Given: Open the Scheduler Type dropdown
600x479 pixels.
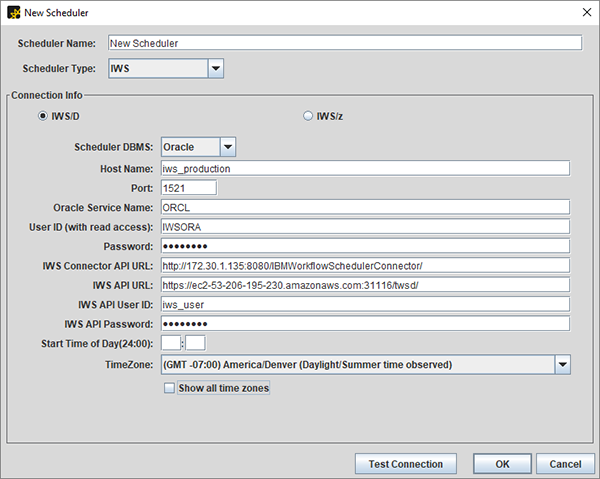Looking at the screenshot, I should [x=215, y=68].
